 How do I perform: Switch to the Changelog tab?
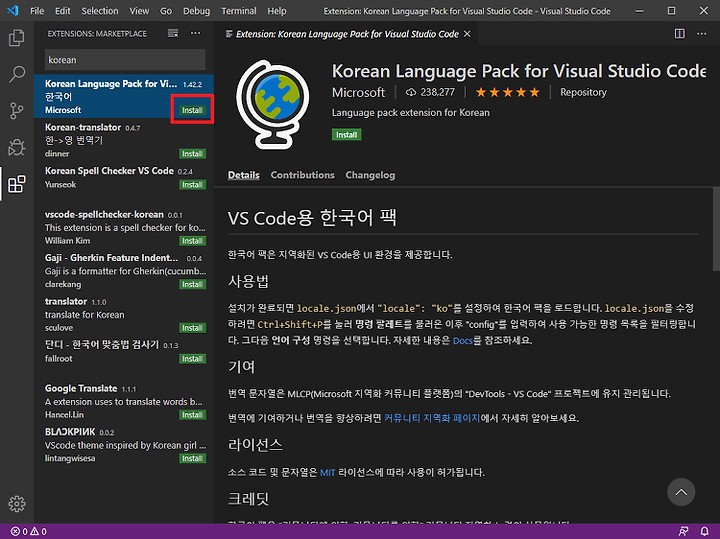point(370,175)
